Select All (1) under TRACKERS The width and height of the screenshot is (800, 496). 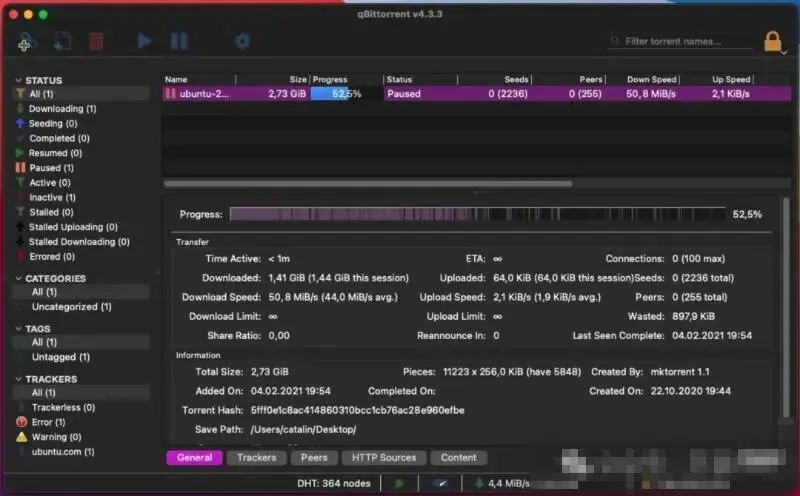click(82, 392)
